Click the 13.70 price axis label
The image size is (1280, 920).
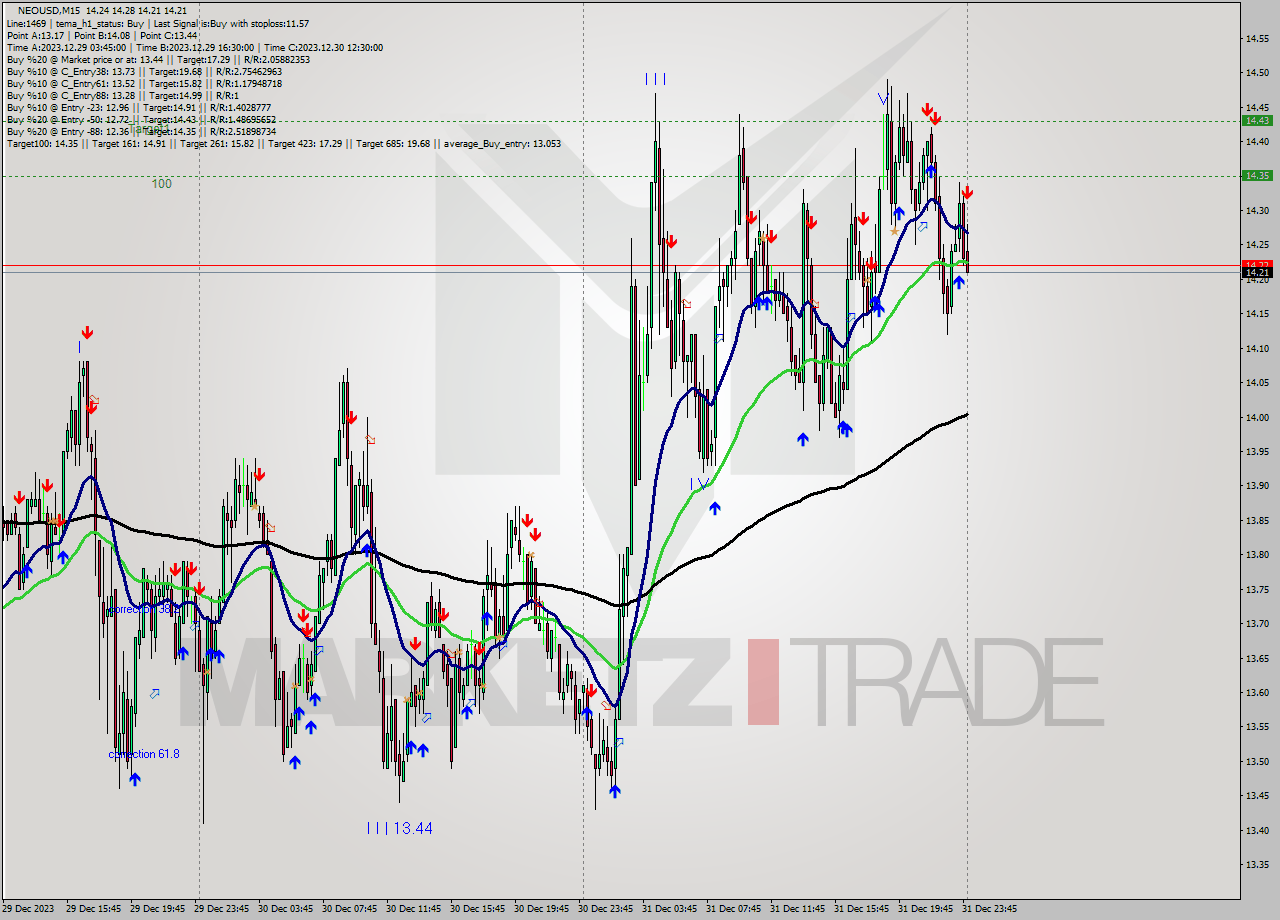[x=1257, y=623]
